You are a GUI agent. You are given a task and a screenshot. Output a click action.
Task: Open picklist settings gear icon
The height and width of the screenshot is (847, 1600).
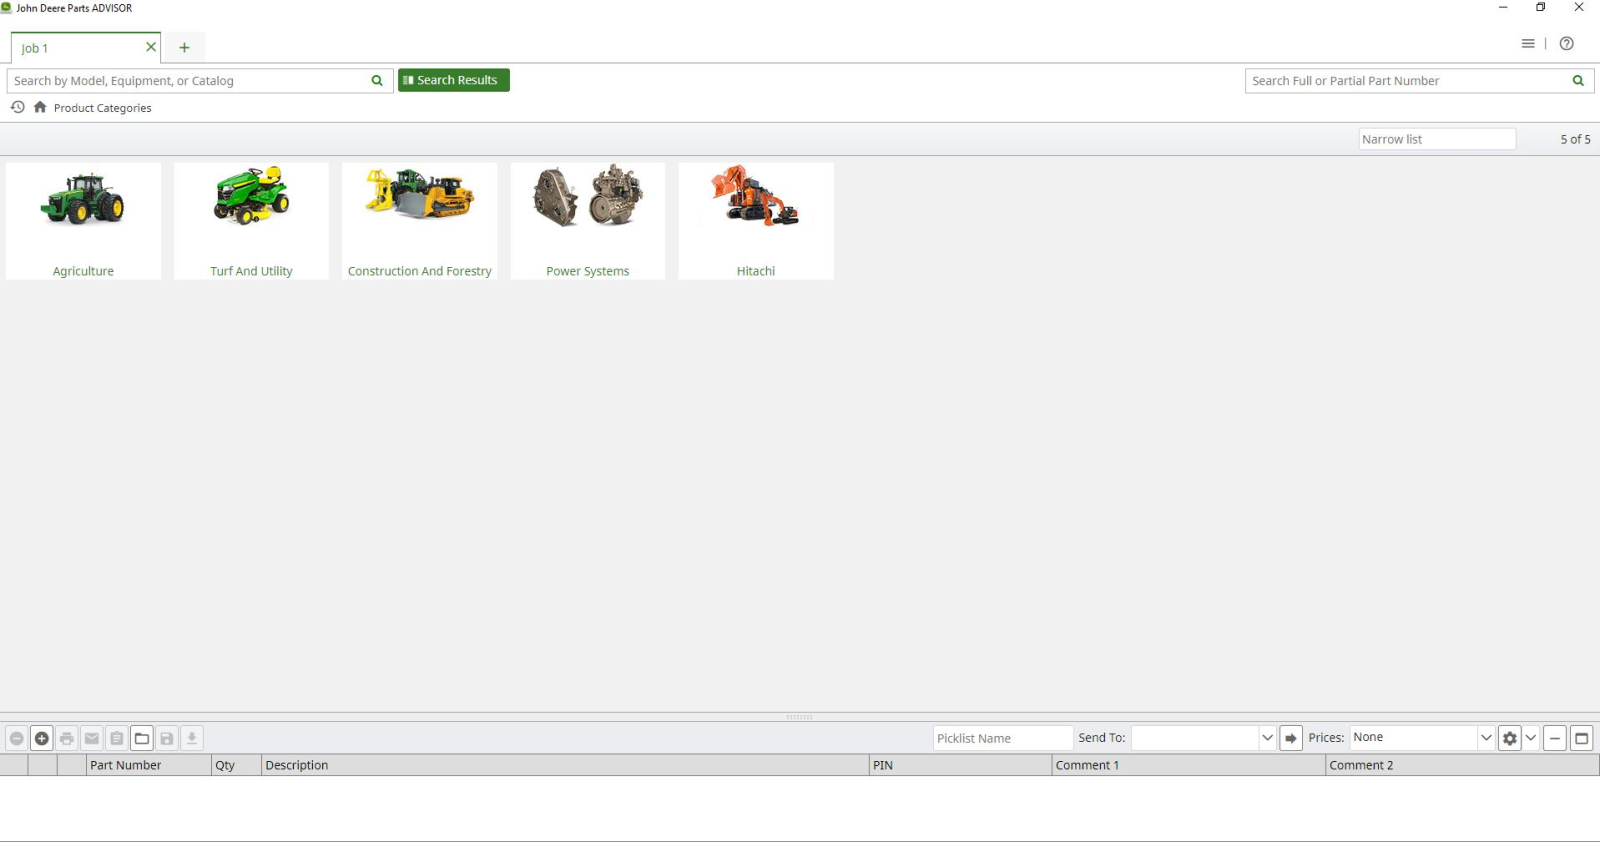tap(1510, 738)
